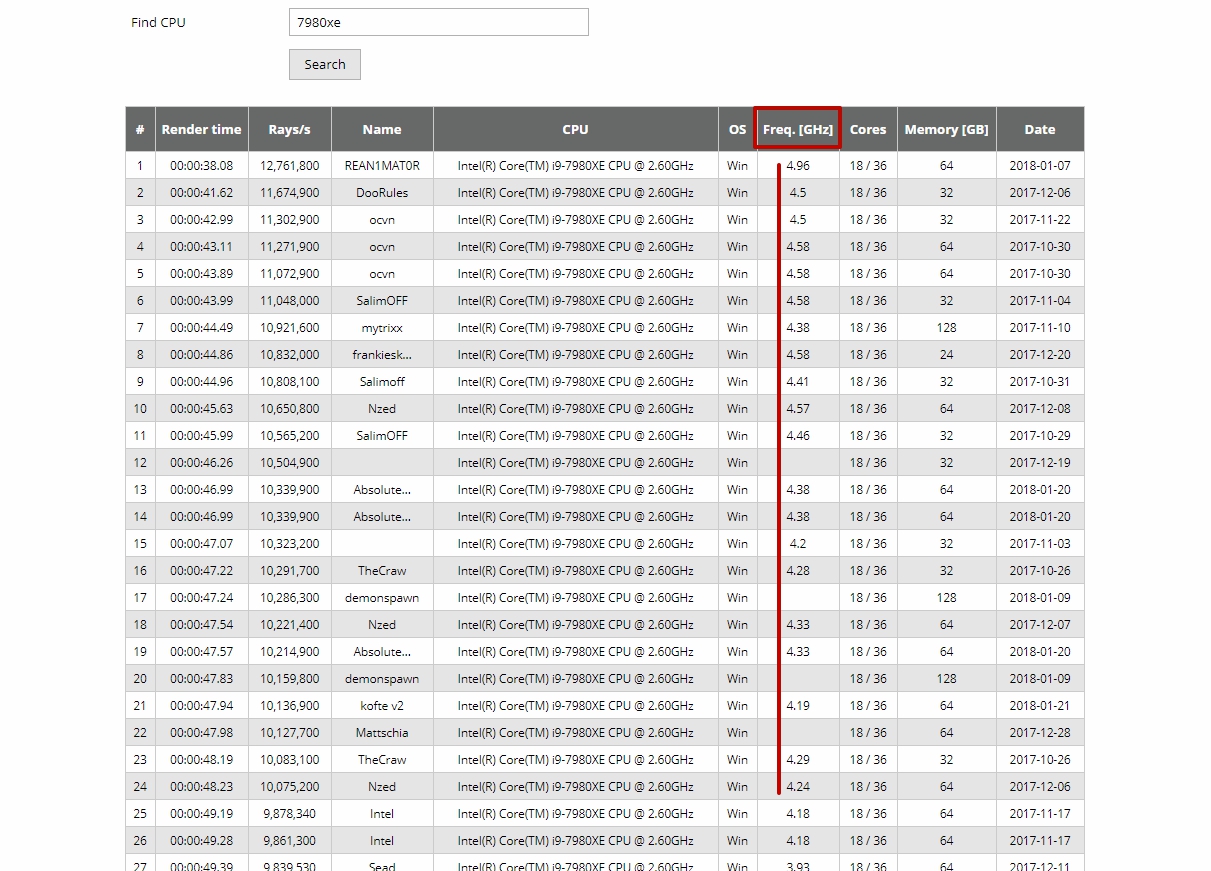
Task: Sort by Date column header
Action: [1039, 129]
